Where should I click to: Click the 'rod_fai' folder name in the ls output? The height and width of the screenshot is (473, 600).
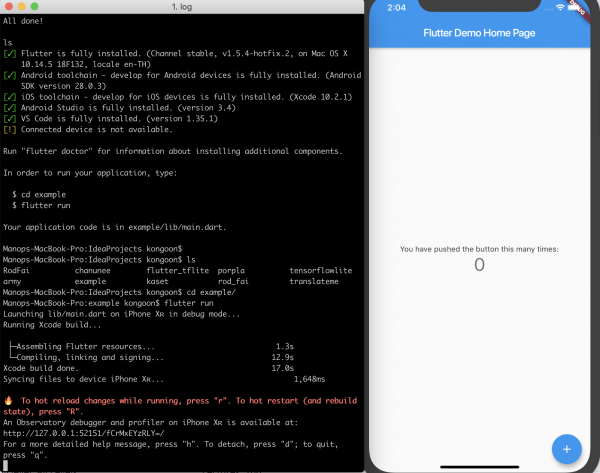[233, 282]
